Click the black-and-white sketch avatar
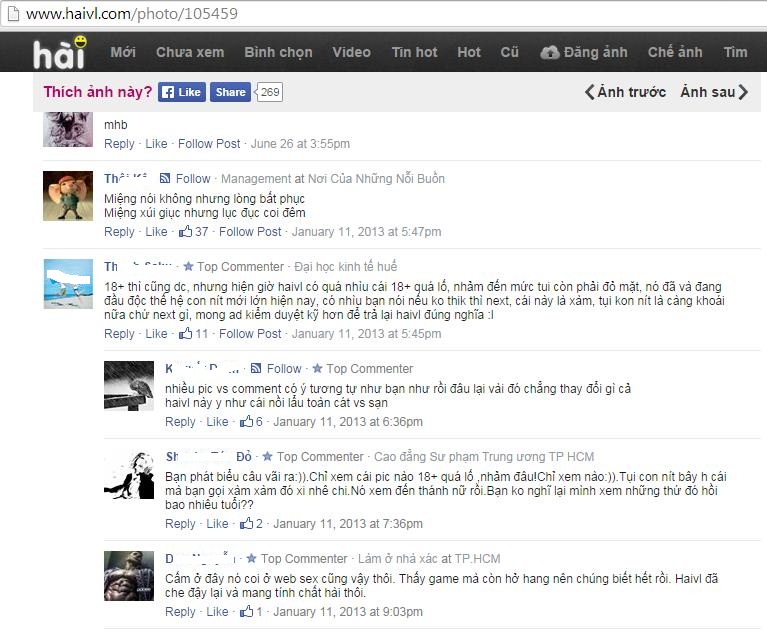The image size is (767, 634). (129, 474)
